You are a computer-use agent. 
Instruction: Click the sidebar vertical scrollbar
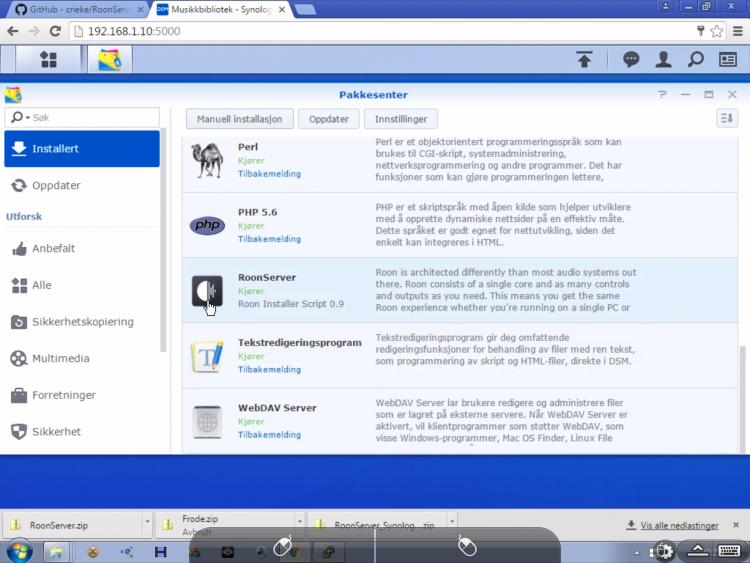tap(163, 239)
